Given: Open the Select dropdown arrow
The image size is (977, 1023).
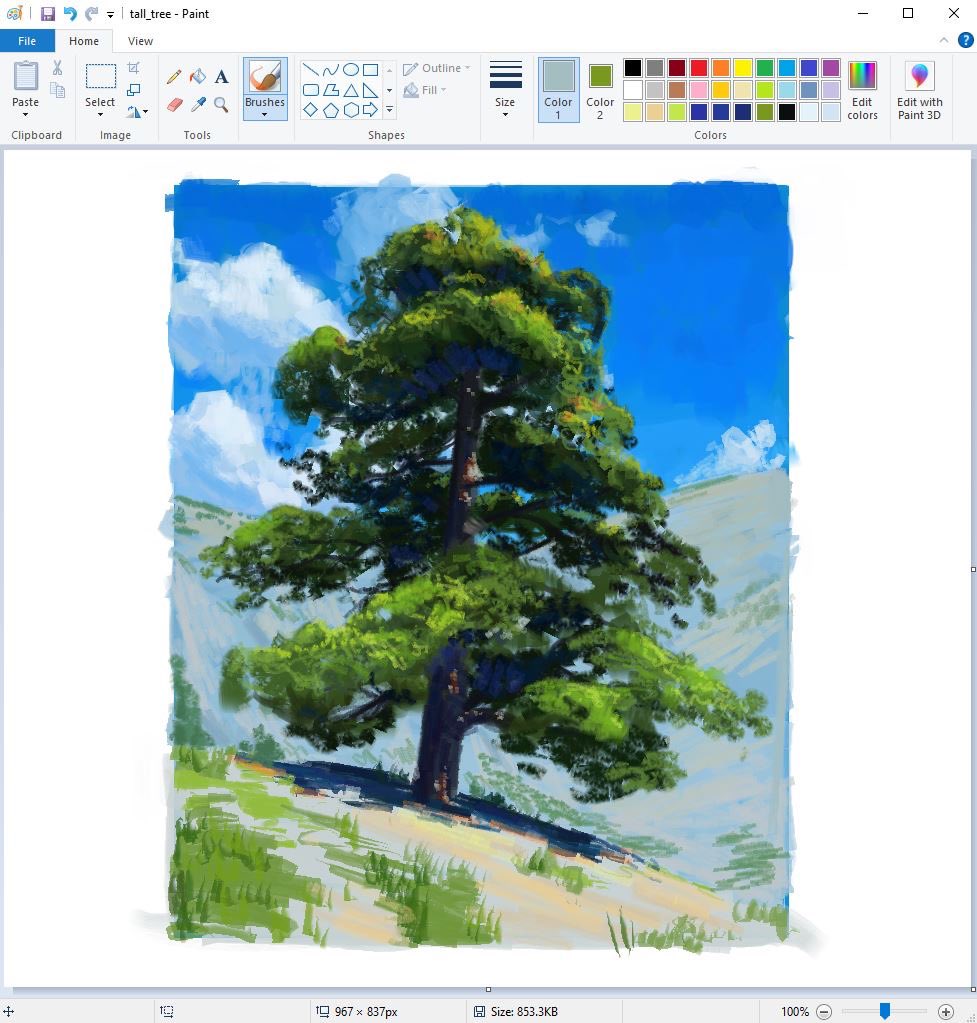Looking at the screenshot, I should 101,115.
